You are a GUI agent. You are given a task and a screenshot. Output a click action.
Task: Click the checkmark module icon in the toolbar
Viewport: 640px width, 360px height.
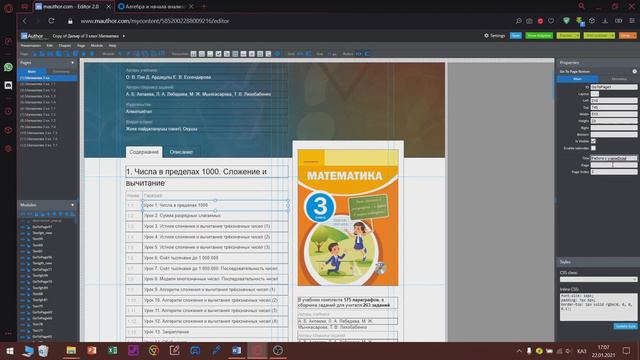218,53
